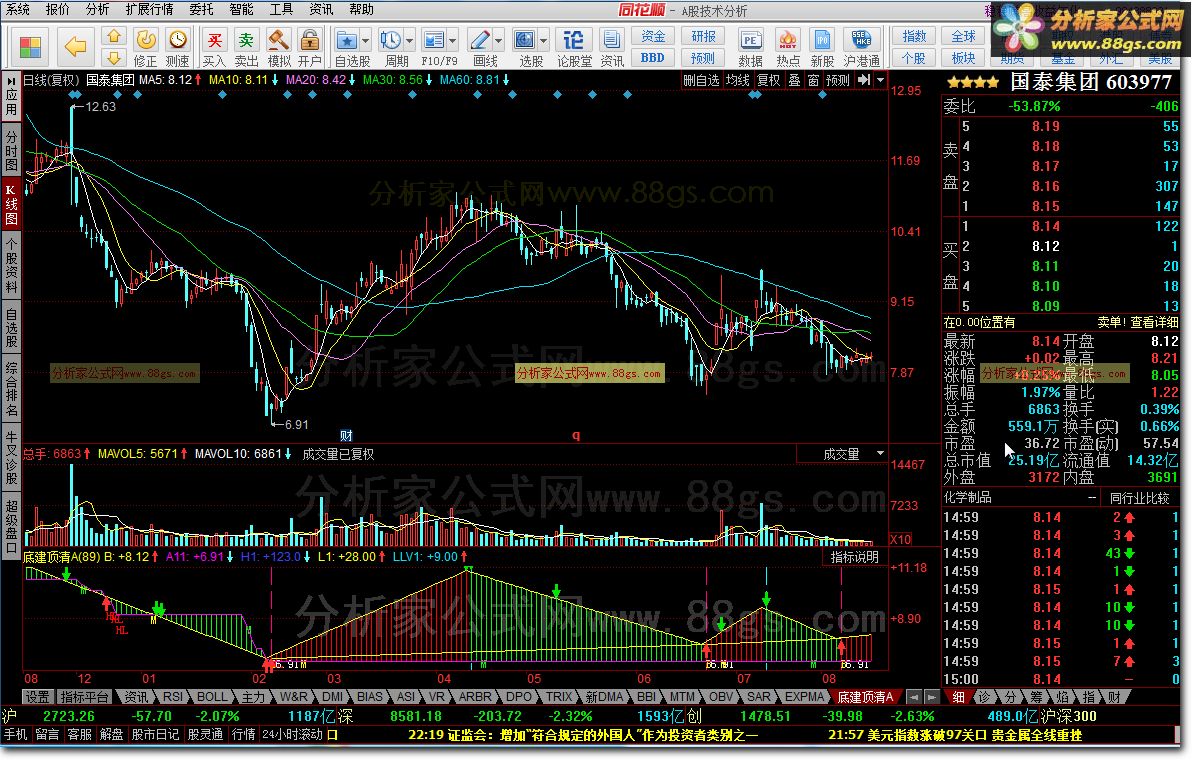Open the 热点 flame icon

tap(787, 40)
